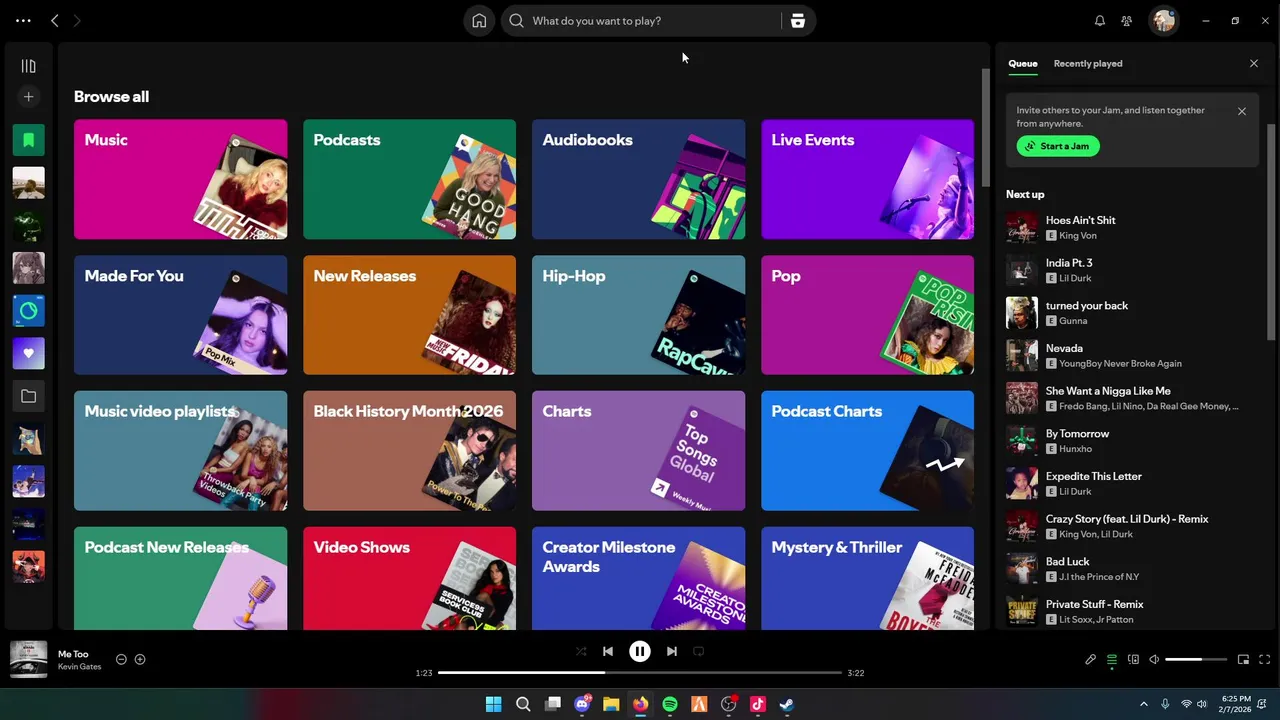The width and height of the screenshot is (1280, 720).
Task: Adjust the volume slider
Action: point(1196,660)
